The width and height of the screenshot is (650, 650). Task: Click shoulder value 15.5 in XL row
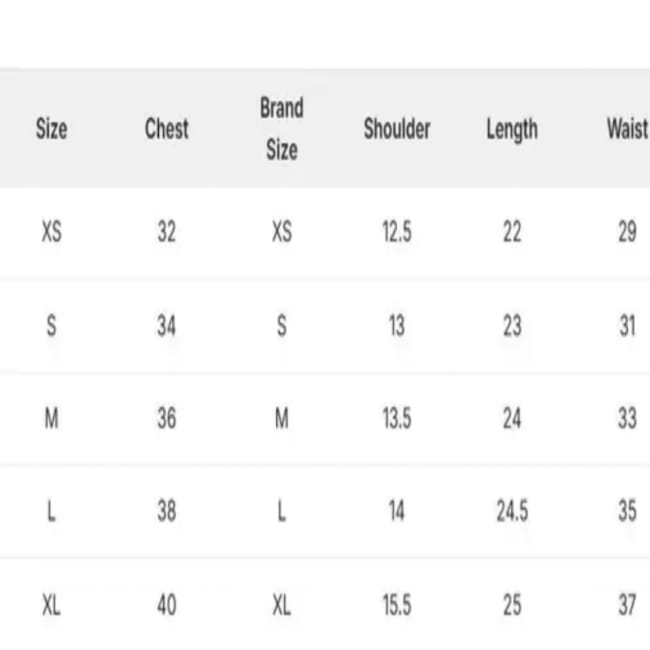397,604
